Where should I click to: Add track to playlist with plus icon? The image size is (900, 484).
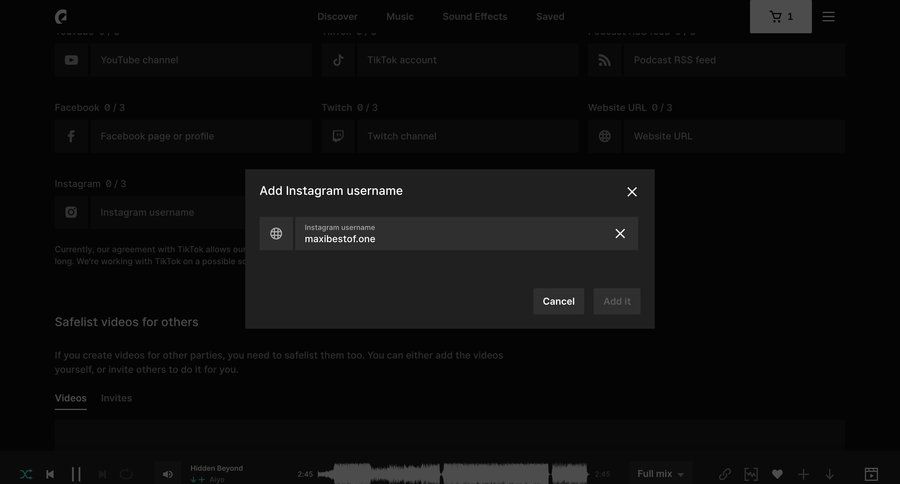coord(803,474)
